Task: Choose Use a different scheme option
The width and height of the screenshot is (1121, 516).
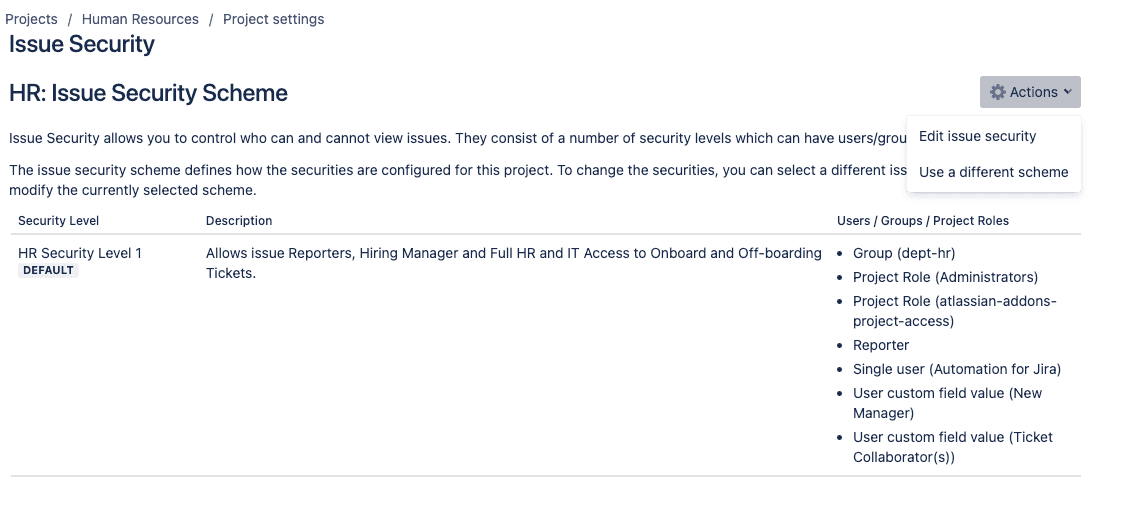Action: point(994,172)
